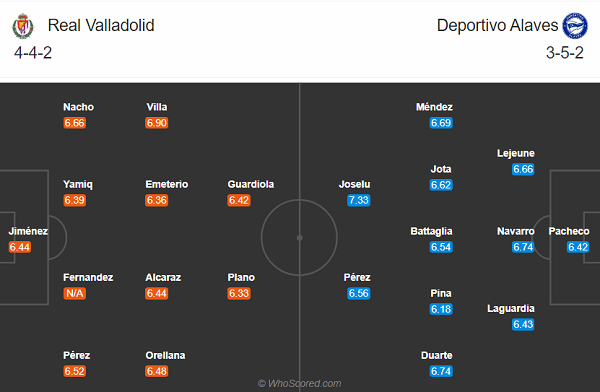Screen dimensions: 600x392
Task: Select Villa's 6.90 rating badge
Action: (157, 123)
